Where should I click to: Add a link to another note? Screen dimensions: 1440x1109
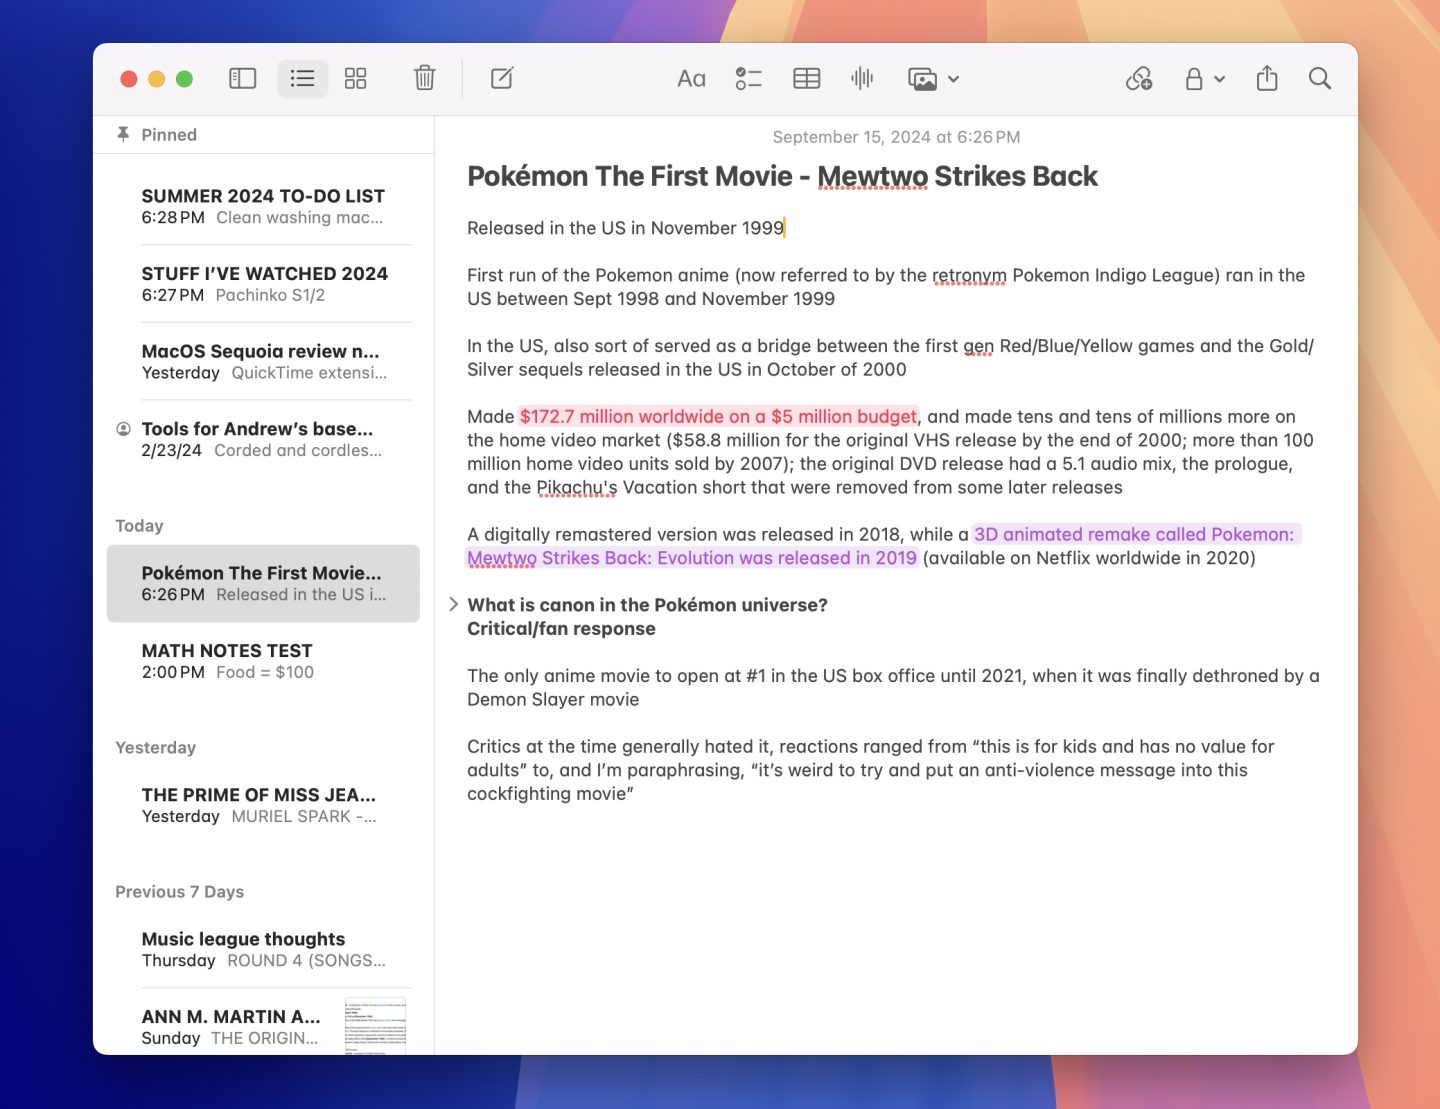(x=1139, y=79)
